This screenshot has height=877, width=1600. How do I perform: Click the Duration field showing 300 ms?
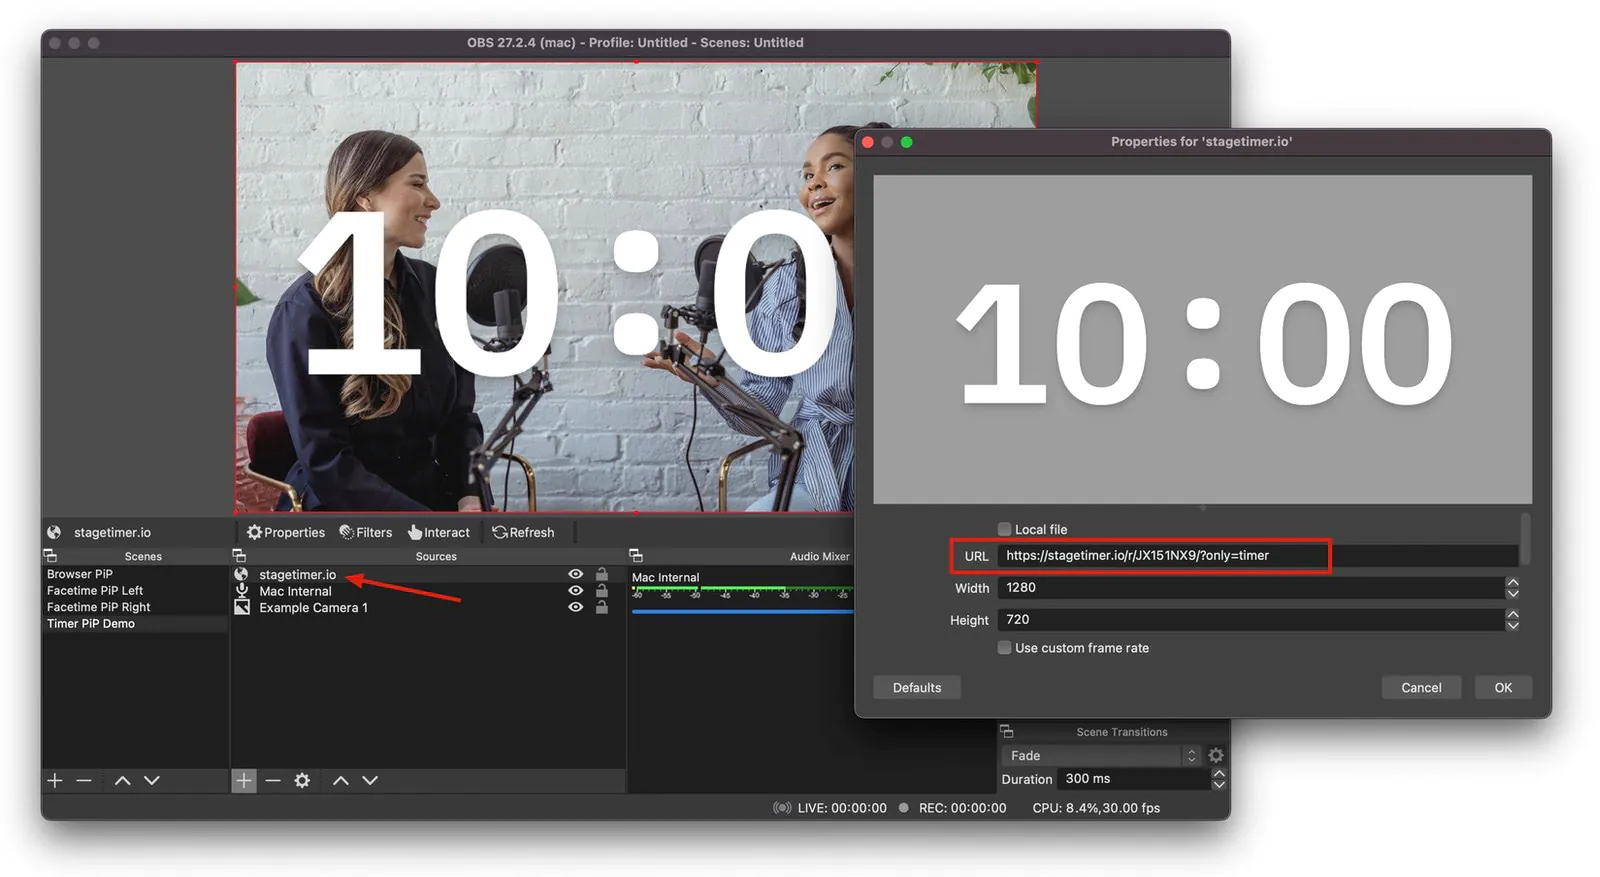coord(1134,779)
